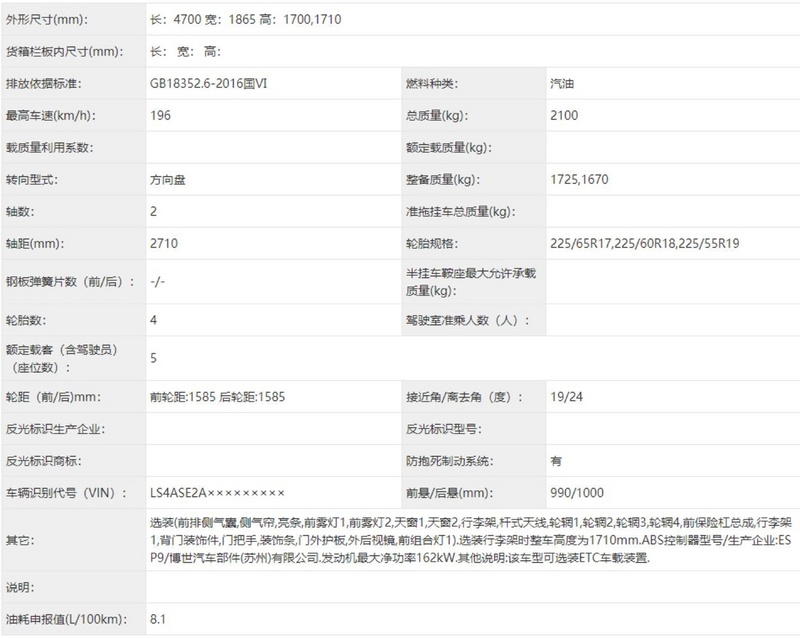The height and width of the screenshot is (638, 800).
Task: Click track value 前轮距:1585 后轮距:1585
Action: pyautogui.click(x=217, y=397)
